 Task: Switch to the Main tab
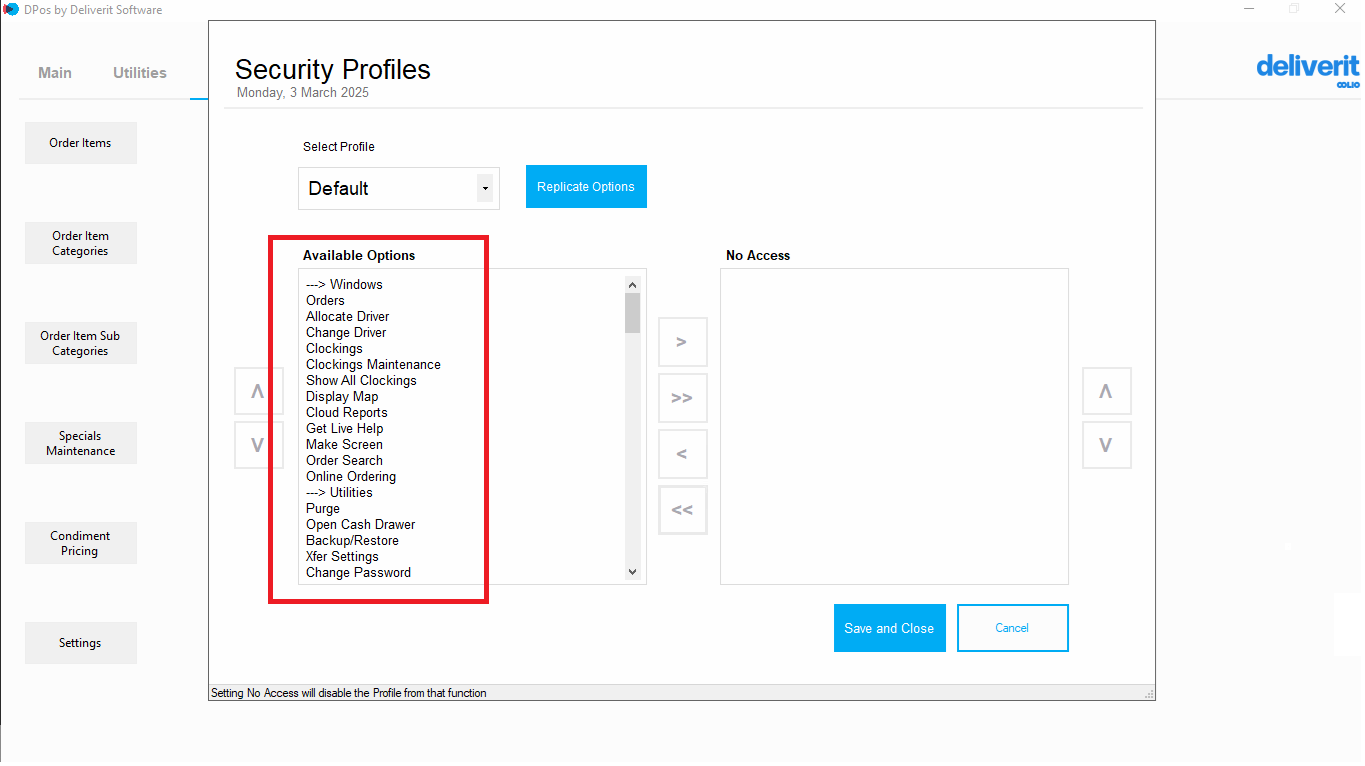pyautogui.click(x=55, y=72)
